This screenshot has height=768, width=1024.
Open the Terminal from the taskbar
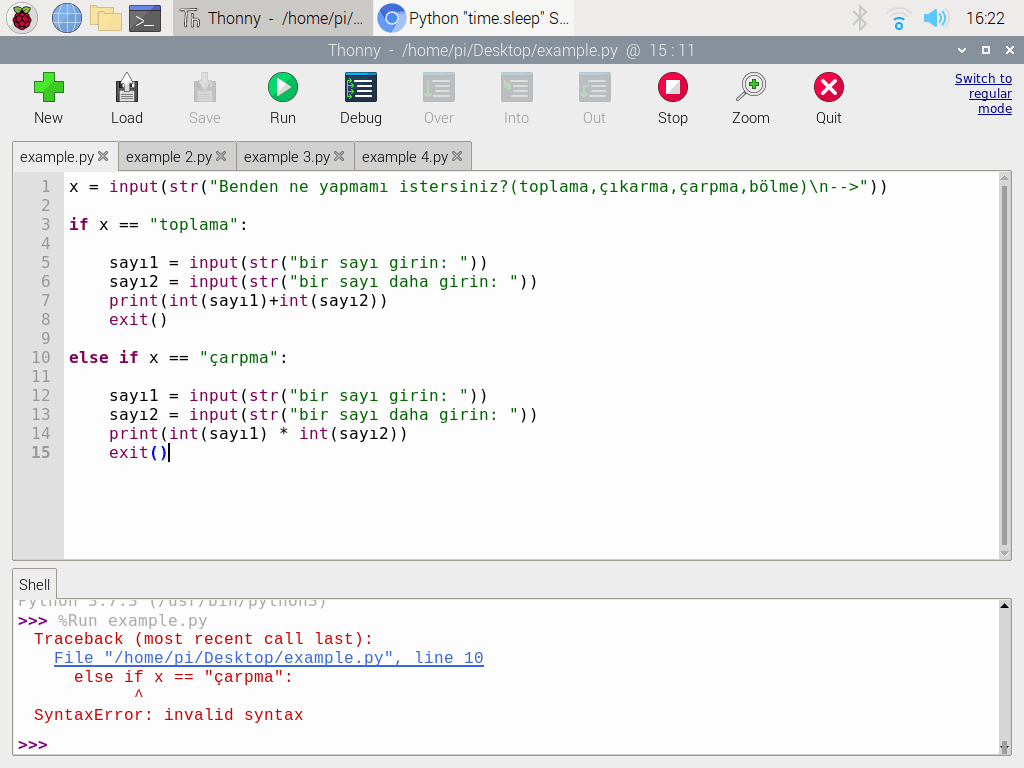point(145,18)
